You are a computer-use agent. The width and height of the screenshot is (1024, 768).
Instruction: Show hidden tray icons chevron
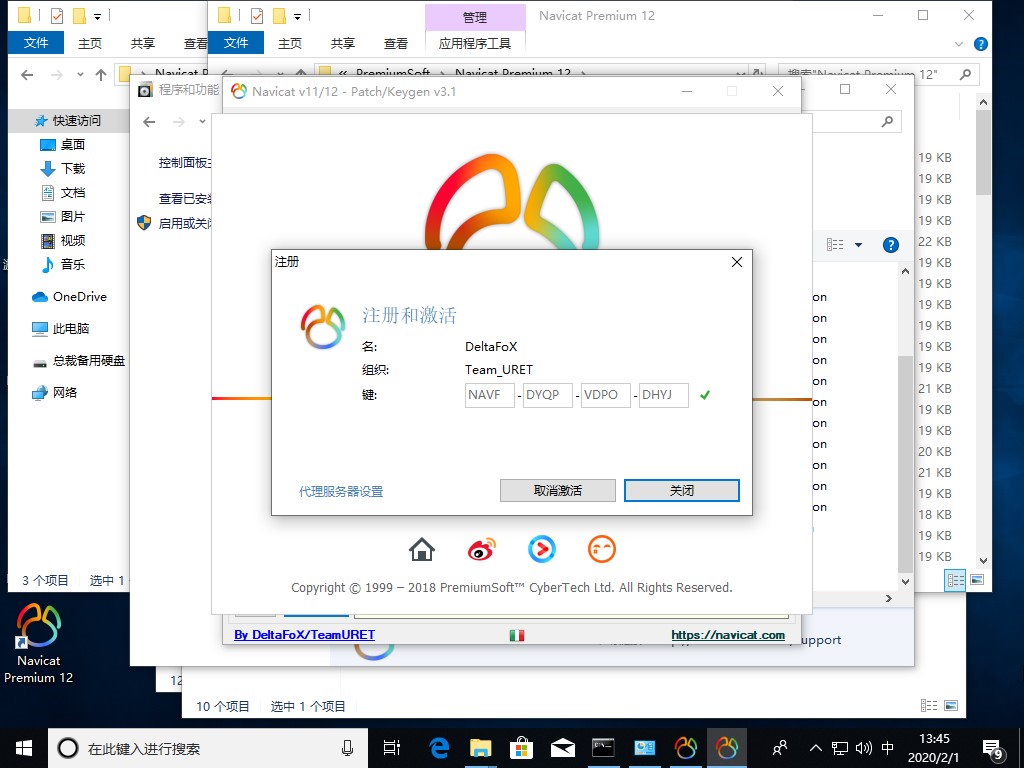click(x=816, y=748)
